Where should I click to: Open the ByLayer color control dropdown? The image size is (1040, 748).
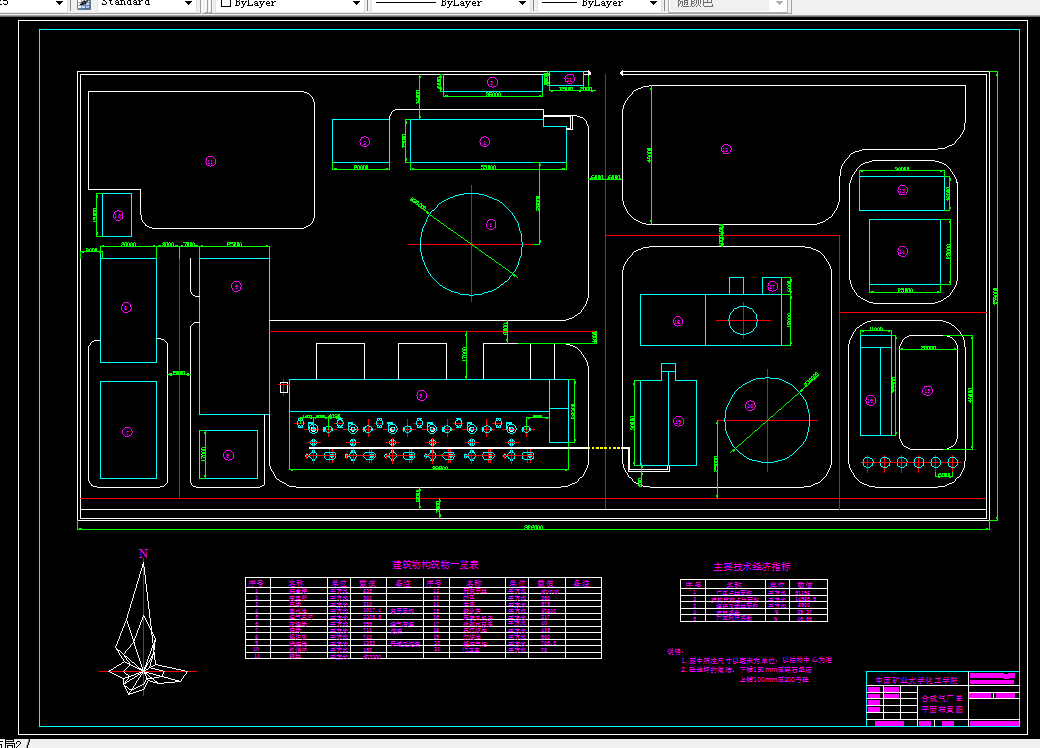289,4
